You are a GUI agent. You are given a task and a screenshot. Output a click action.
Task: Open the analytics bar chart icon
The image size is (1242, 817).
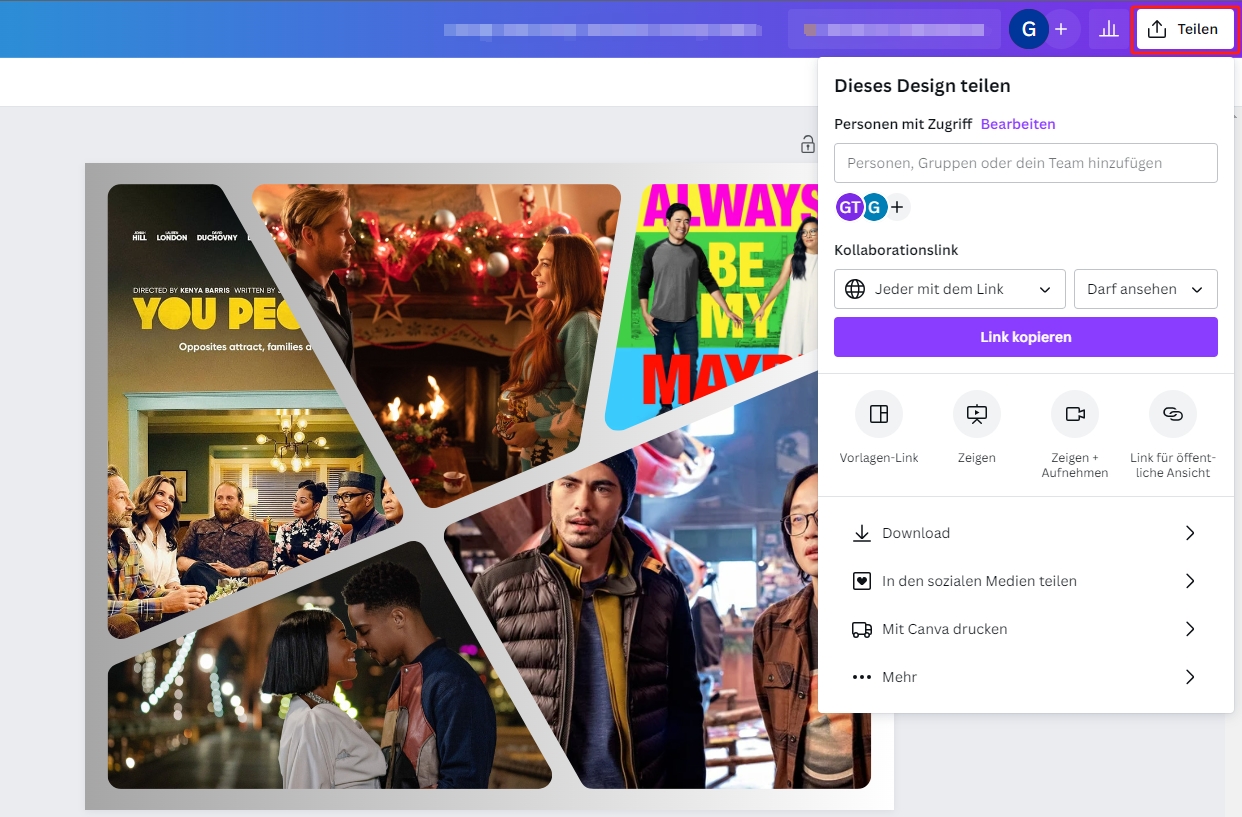(1109, 29)
